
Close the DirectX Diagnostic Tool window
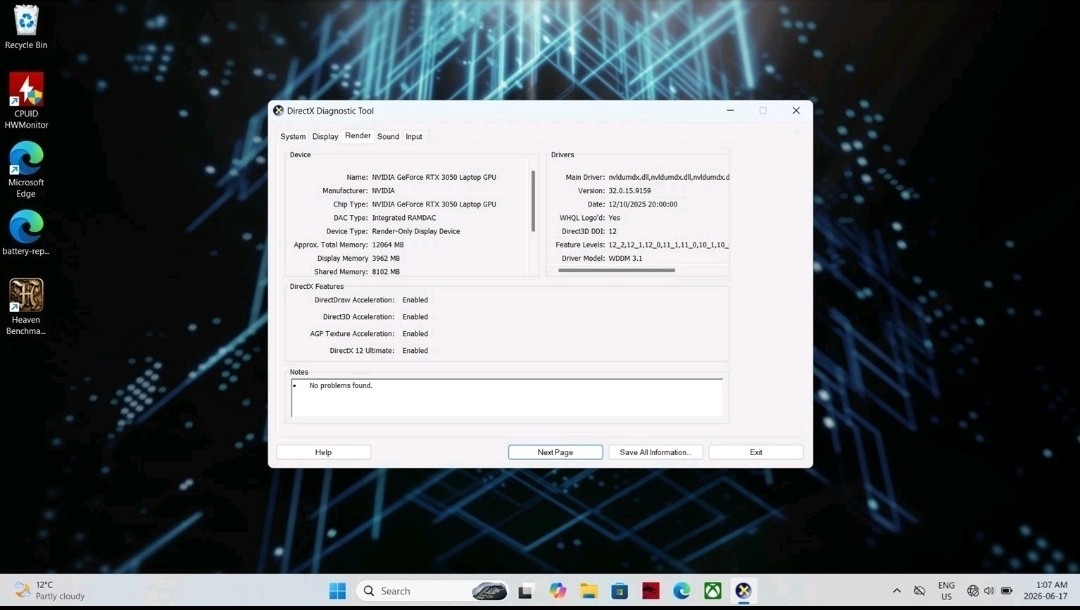[x=796, y=110]
